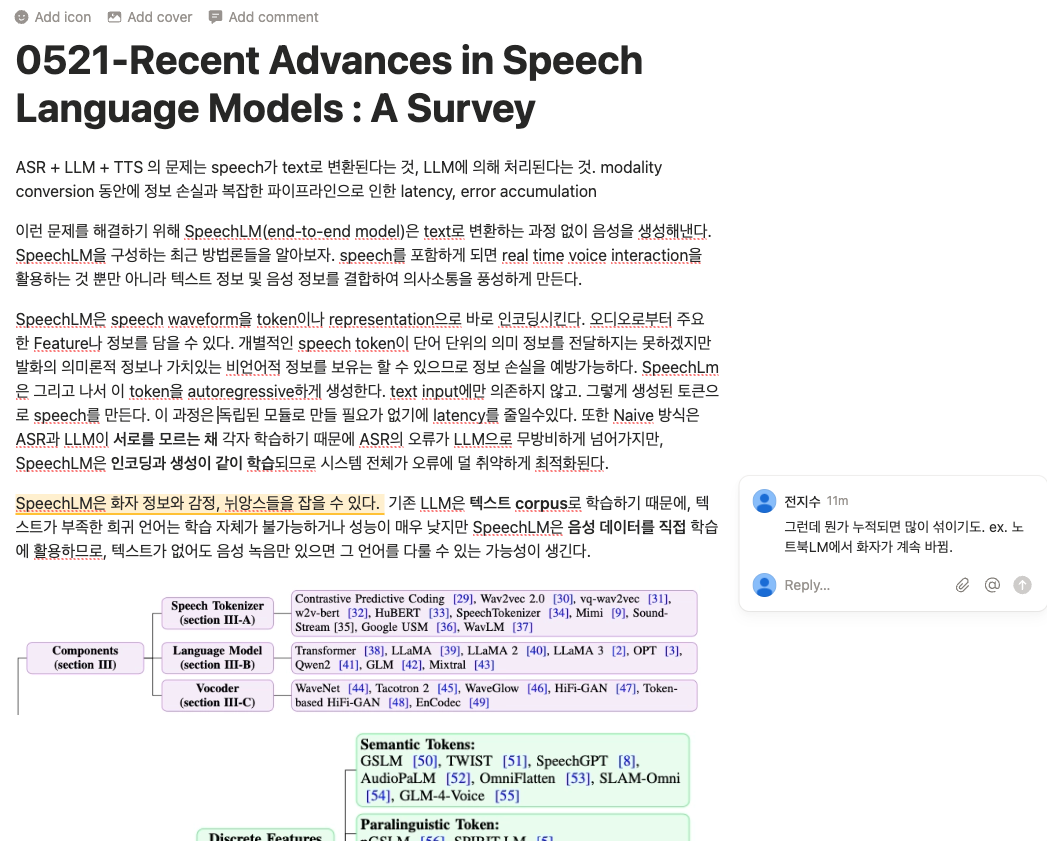The height and width of the screenshot is (841, 1047).
Task: Click the text 'real time voice interaction'
Action: pos(595,255)
